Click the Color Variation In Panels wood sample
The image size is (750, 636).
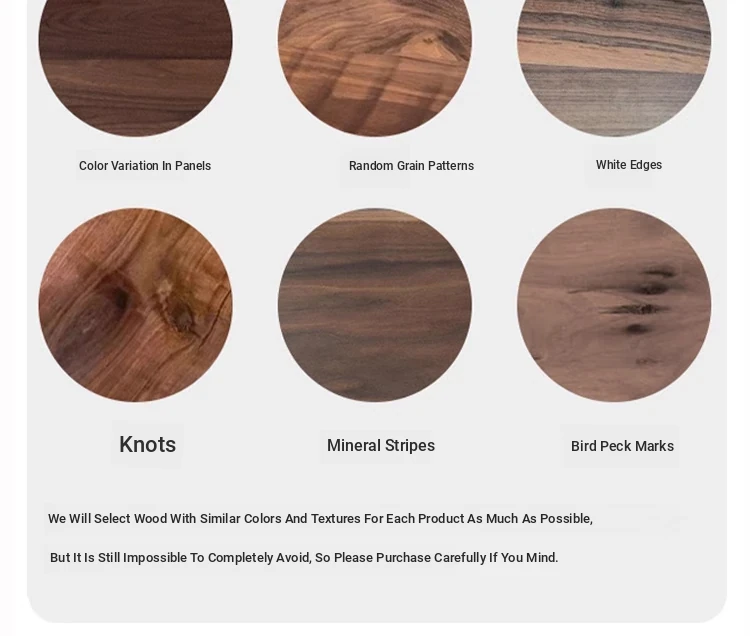135,67
